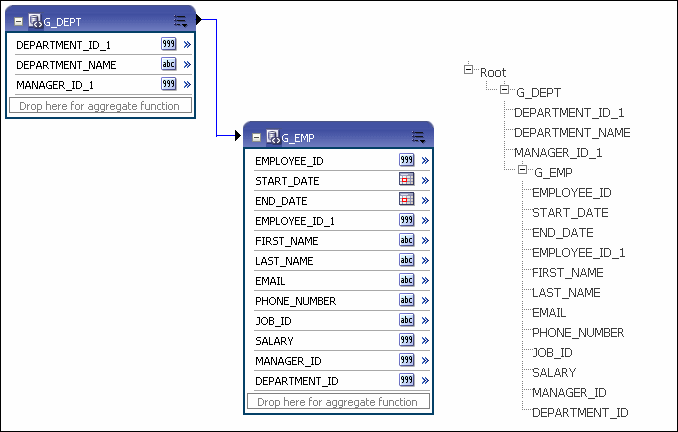Image resolution: width=678 pixels, height=432 pixels.
Task: Click G_DEPT aggregate function drop field
Action: [100, 106]
